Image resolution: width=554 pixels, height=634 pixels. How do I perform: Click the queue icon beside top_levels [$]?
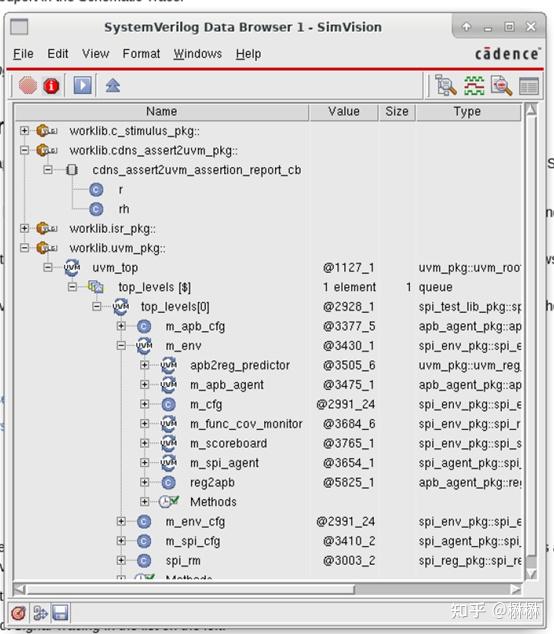[x=96, y=287]
